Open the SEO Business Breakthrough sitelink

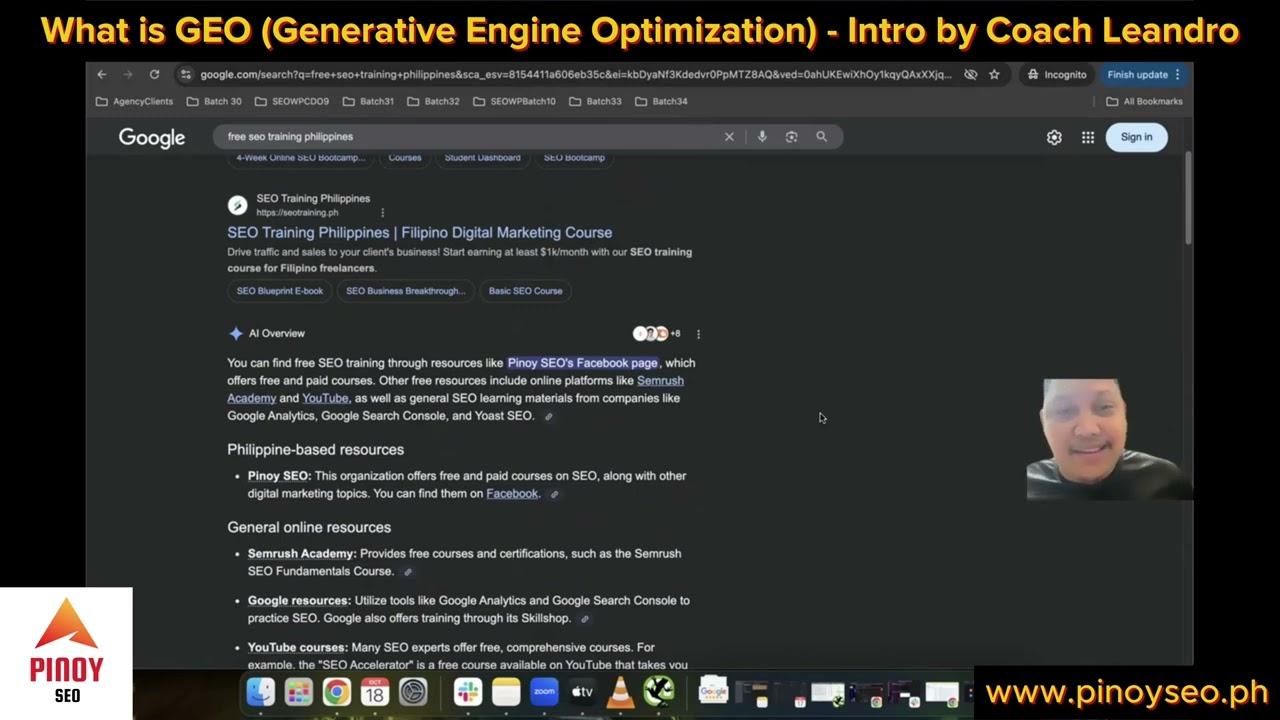tap(405, 291)
